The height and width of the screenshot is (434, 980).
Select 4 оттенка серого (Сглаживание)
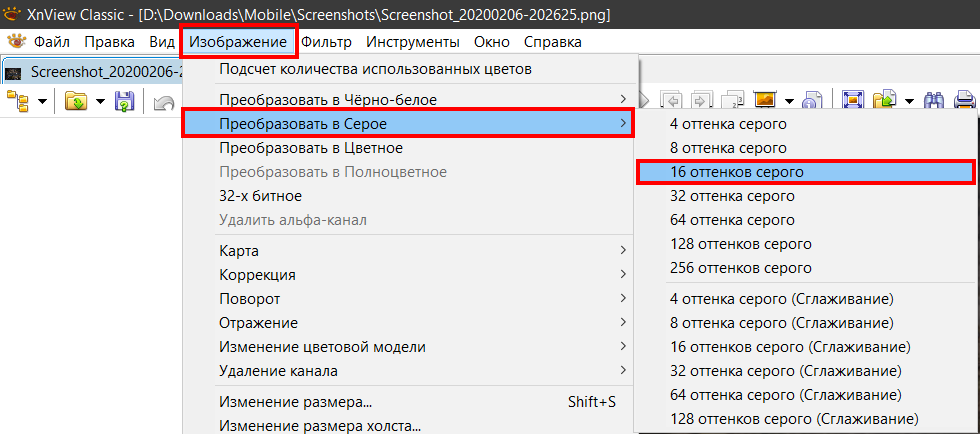(x=806, y=299)
